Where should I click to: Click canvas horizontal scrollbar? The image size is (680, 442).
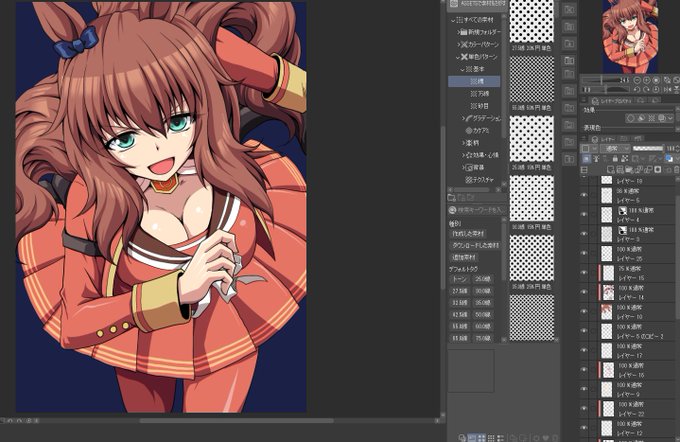coord(236,420)
